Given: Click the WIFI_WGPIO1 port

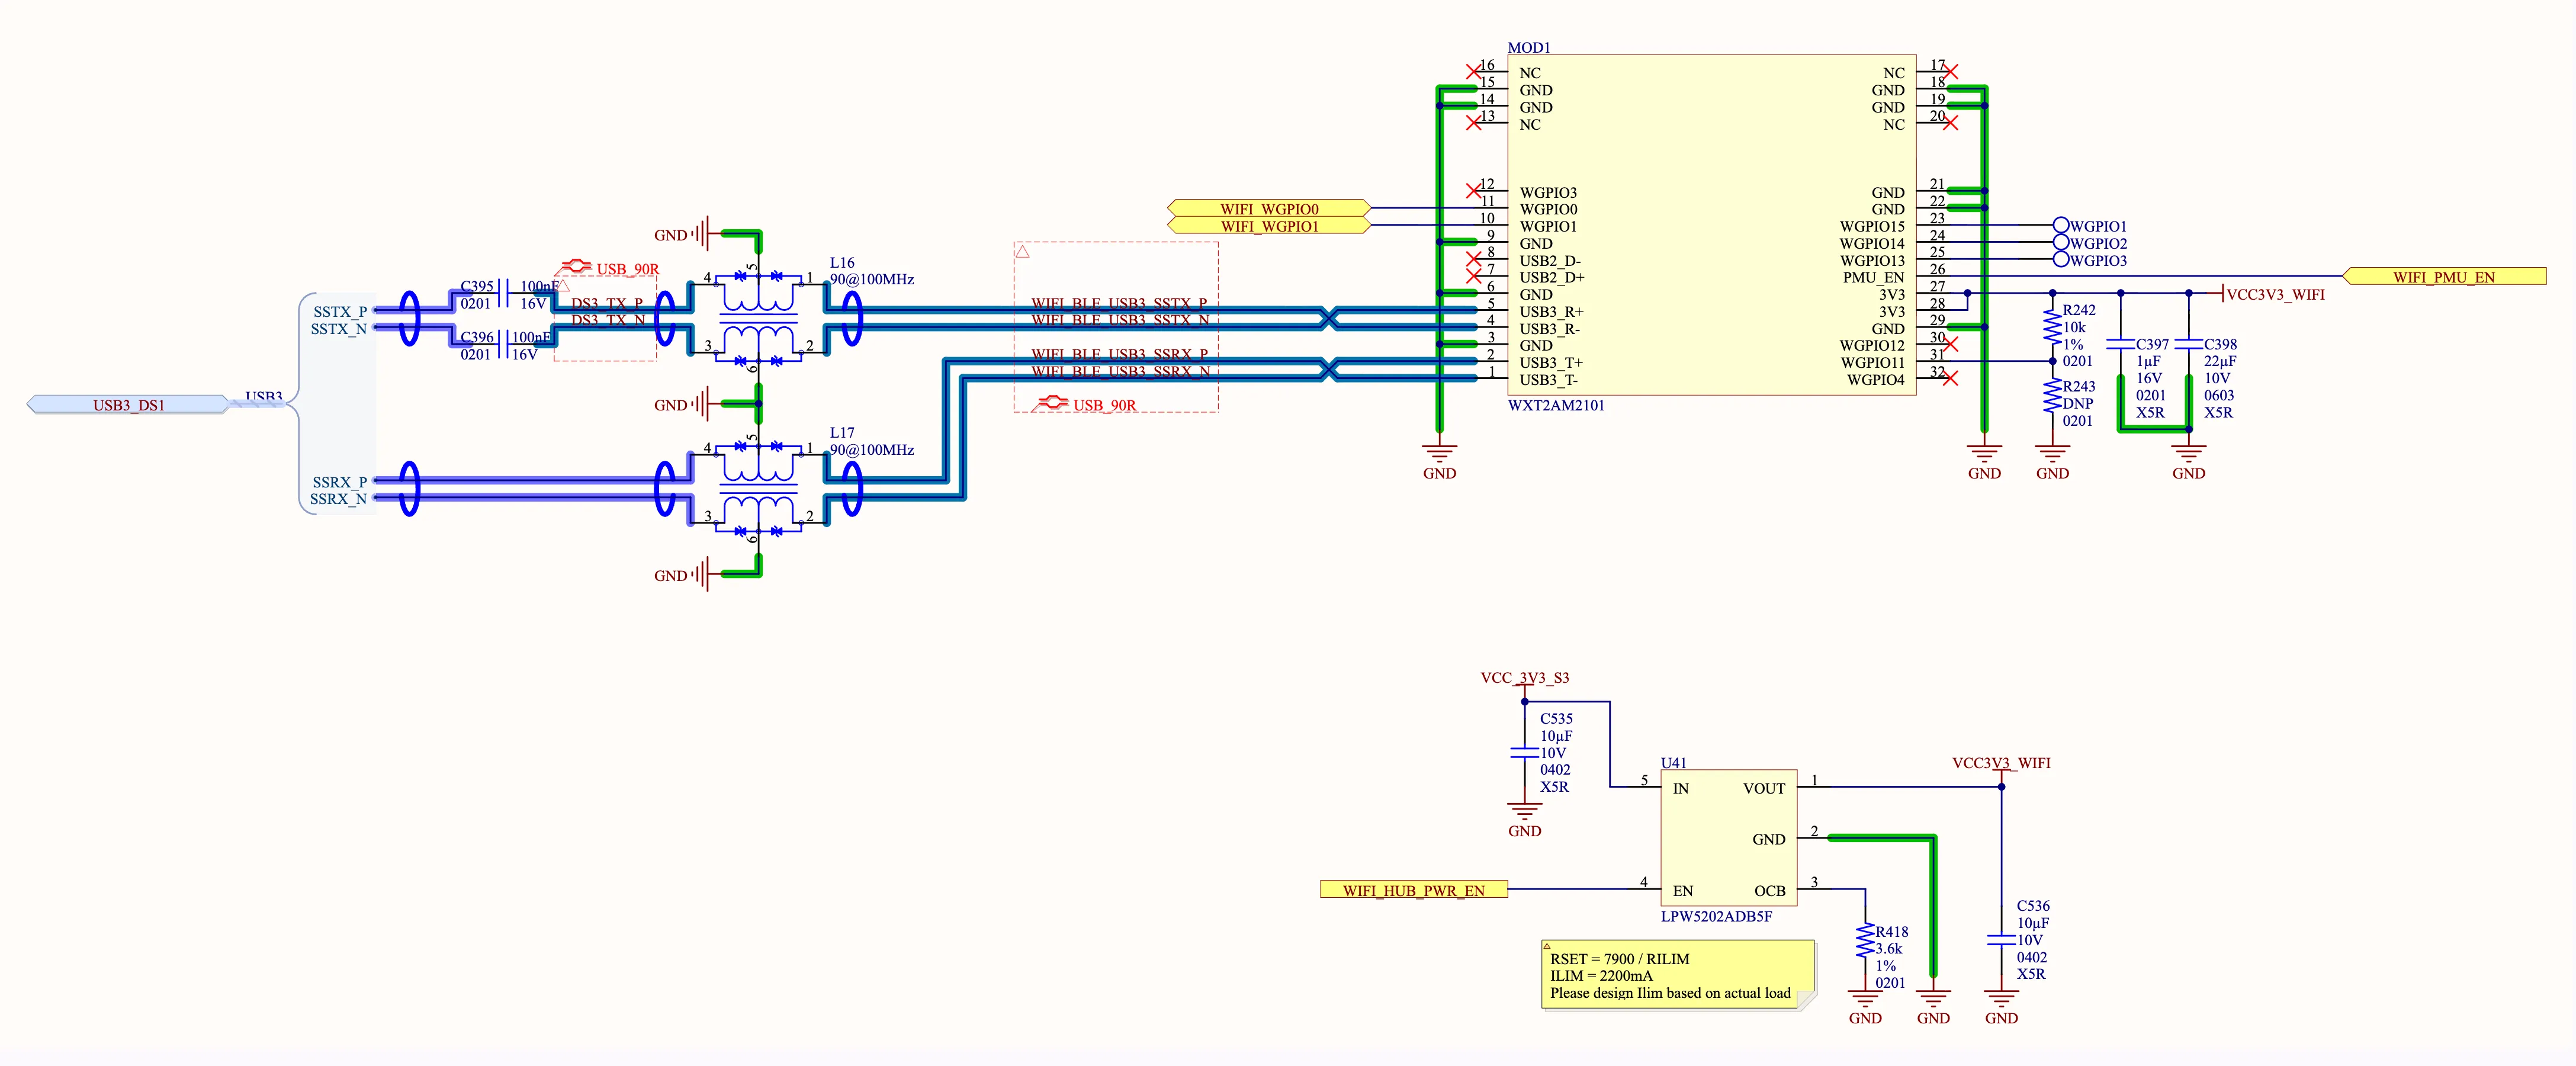Looking at the screenshot, I should 1269,226.
